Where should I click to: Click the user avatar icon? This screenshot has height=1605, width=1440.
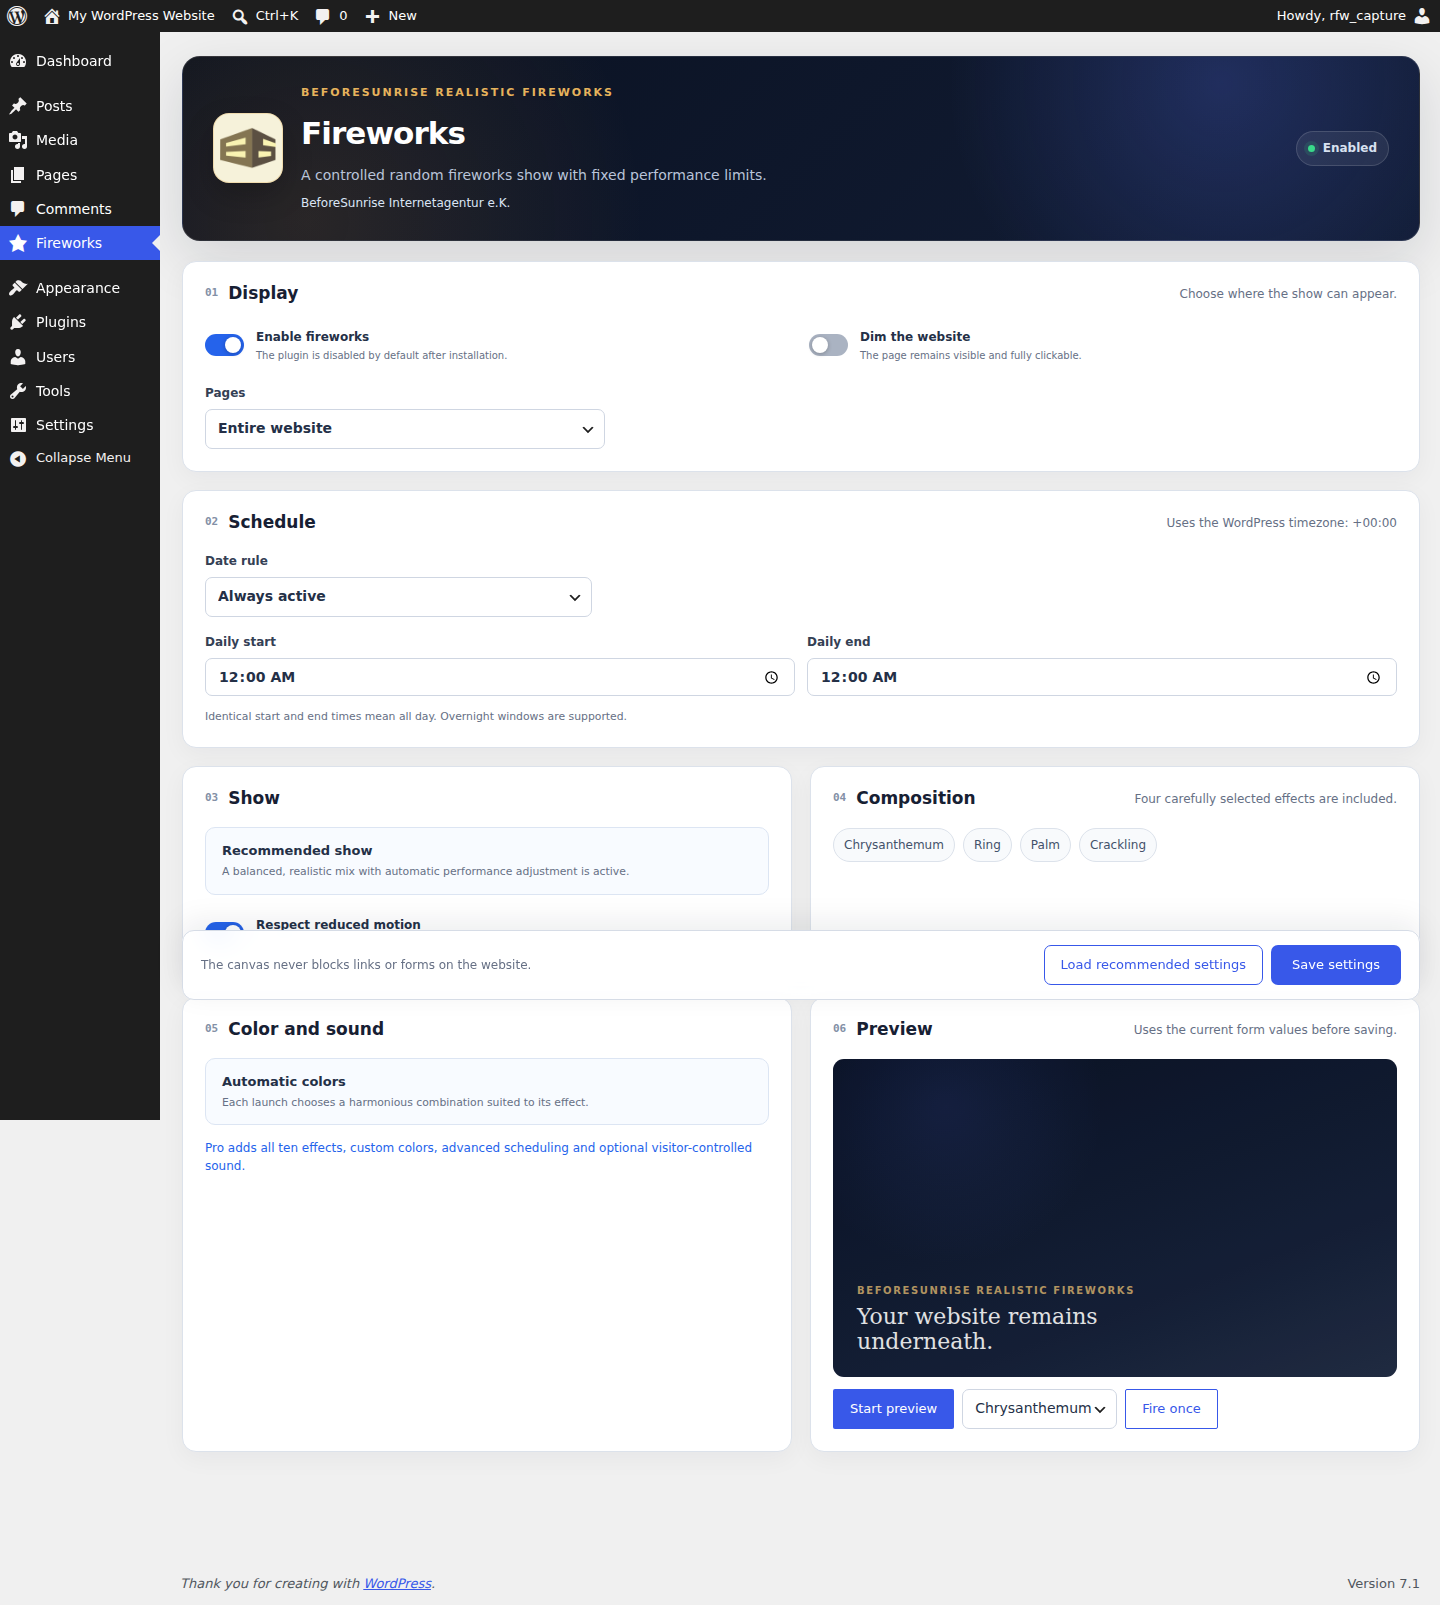pos(1422,16)
